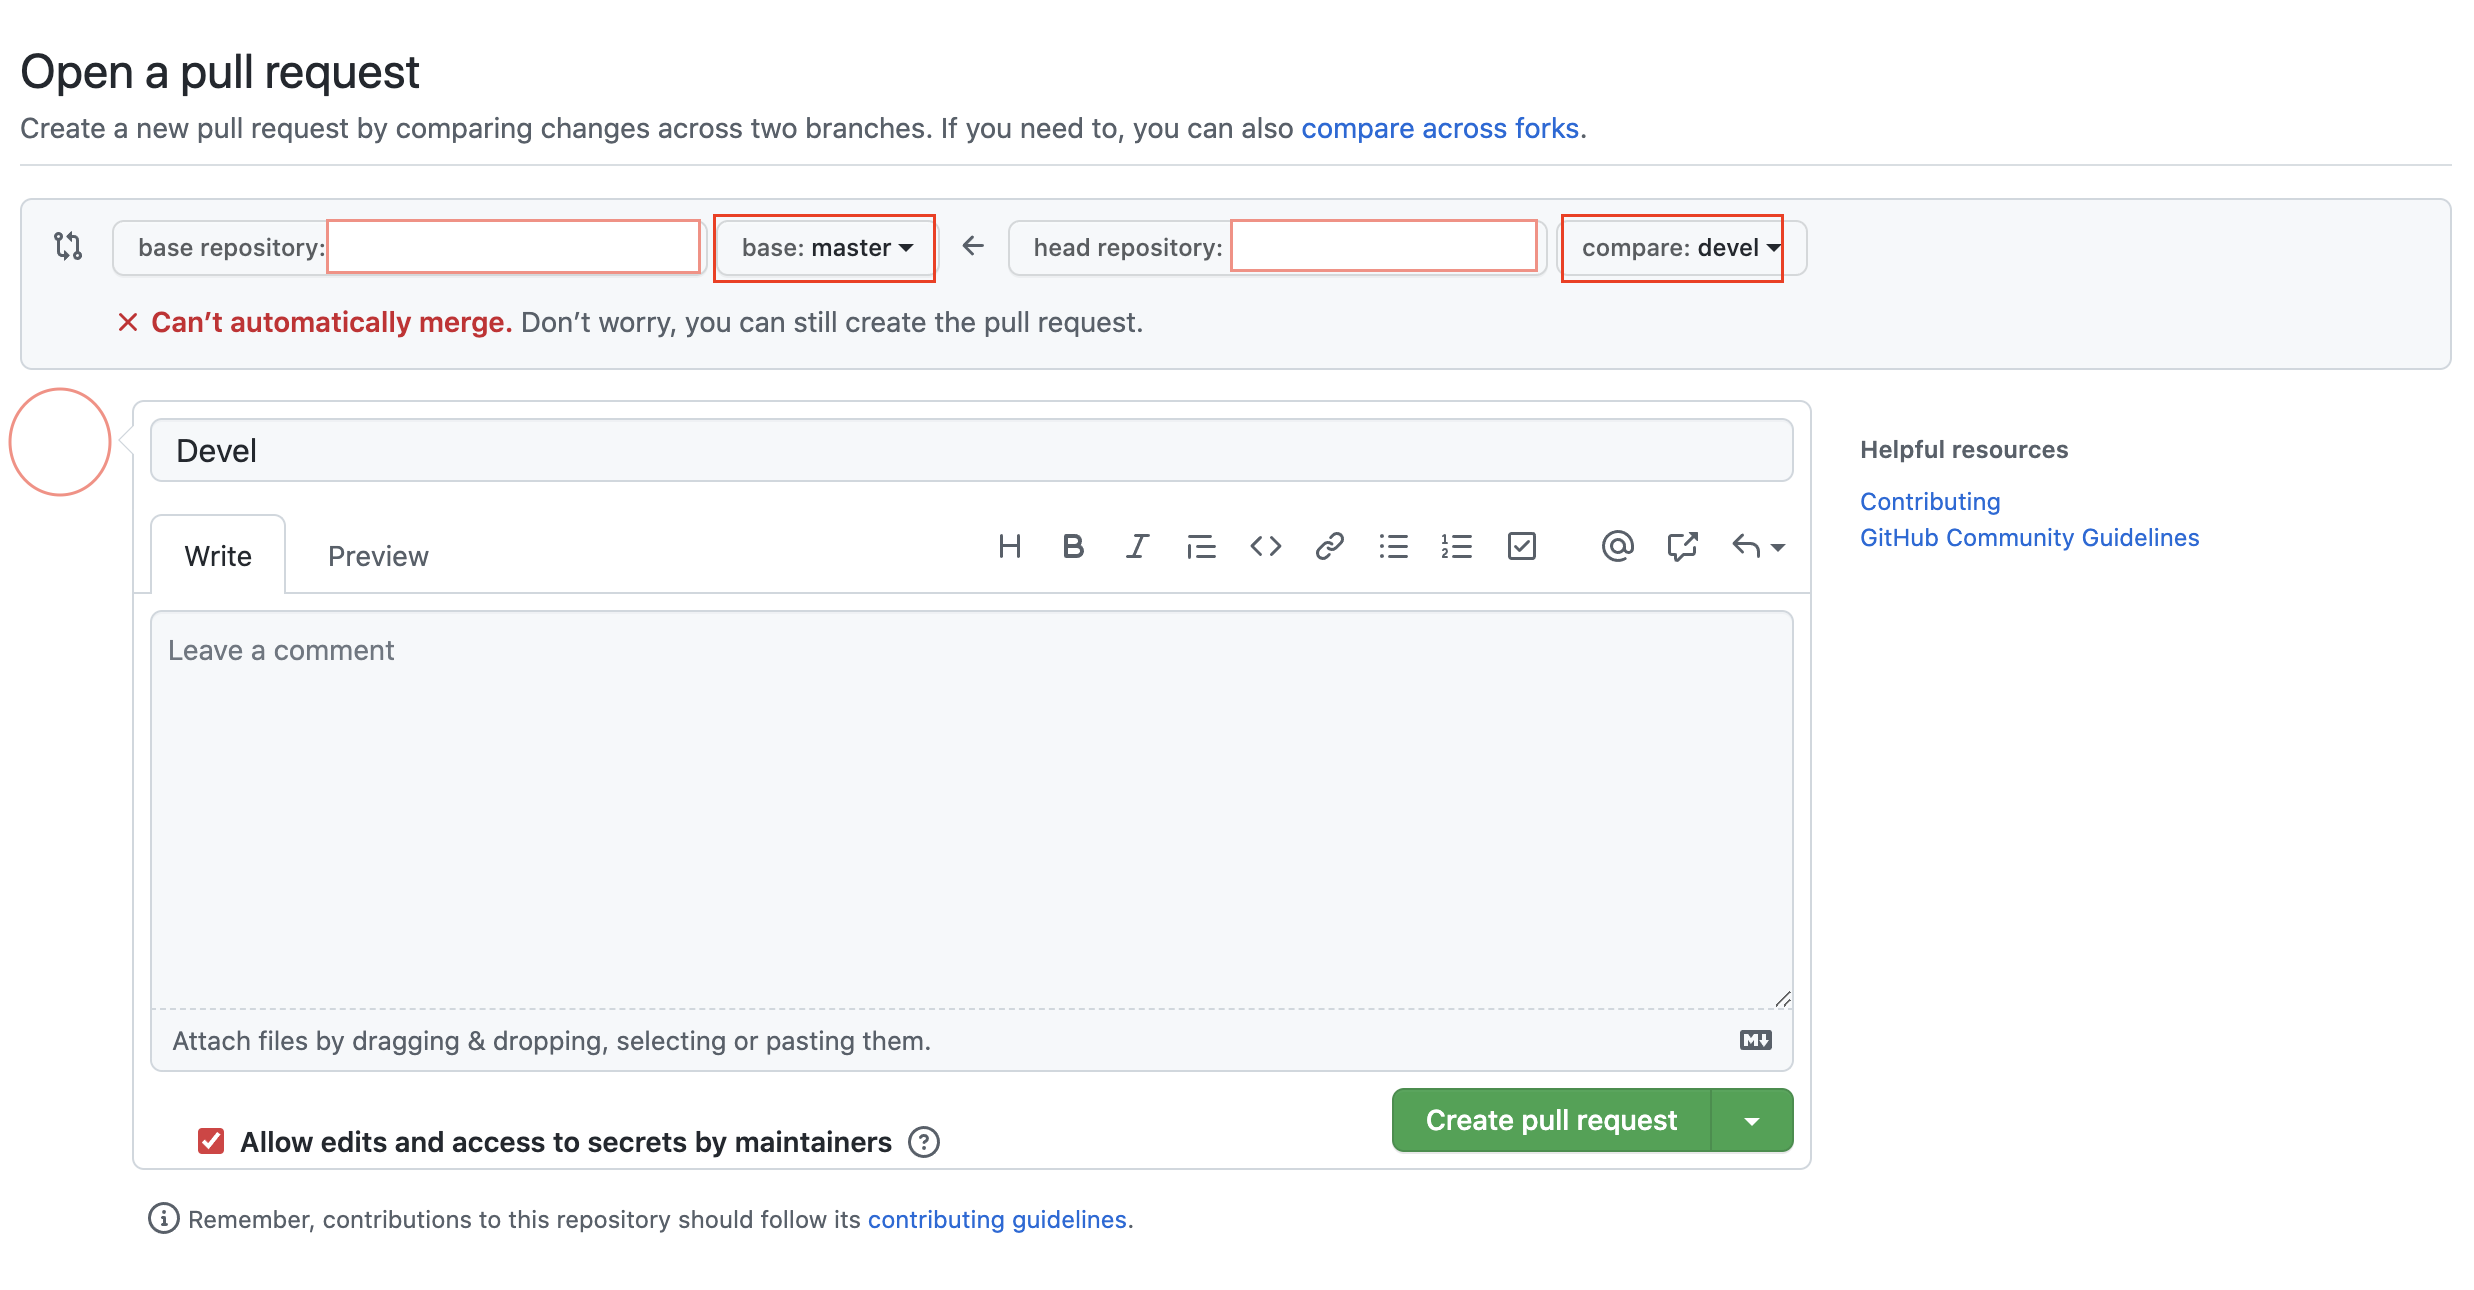Insert a bulleted list
Viewport: 2474px width, 1290px height.
(x=1393, y=546)
